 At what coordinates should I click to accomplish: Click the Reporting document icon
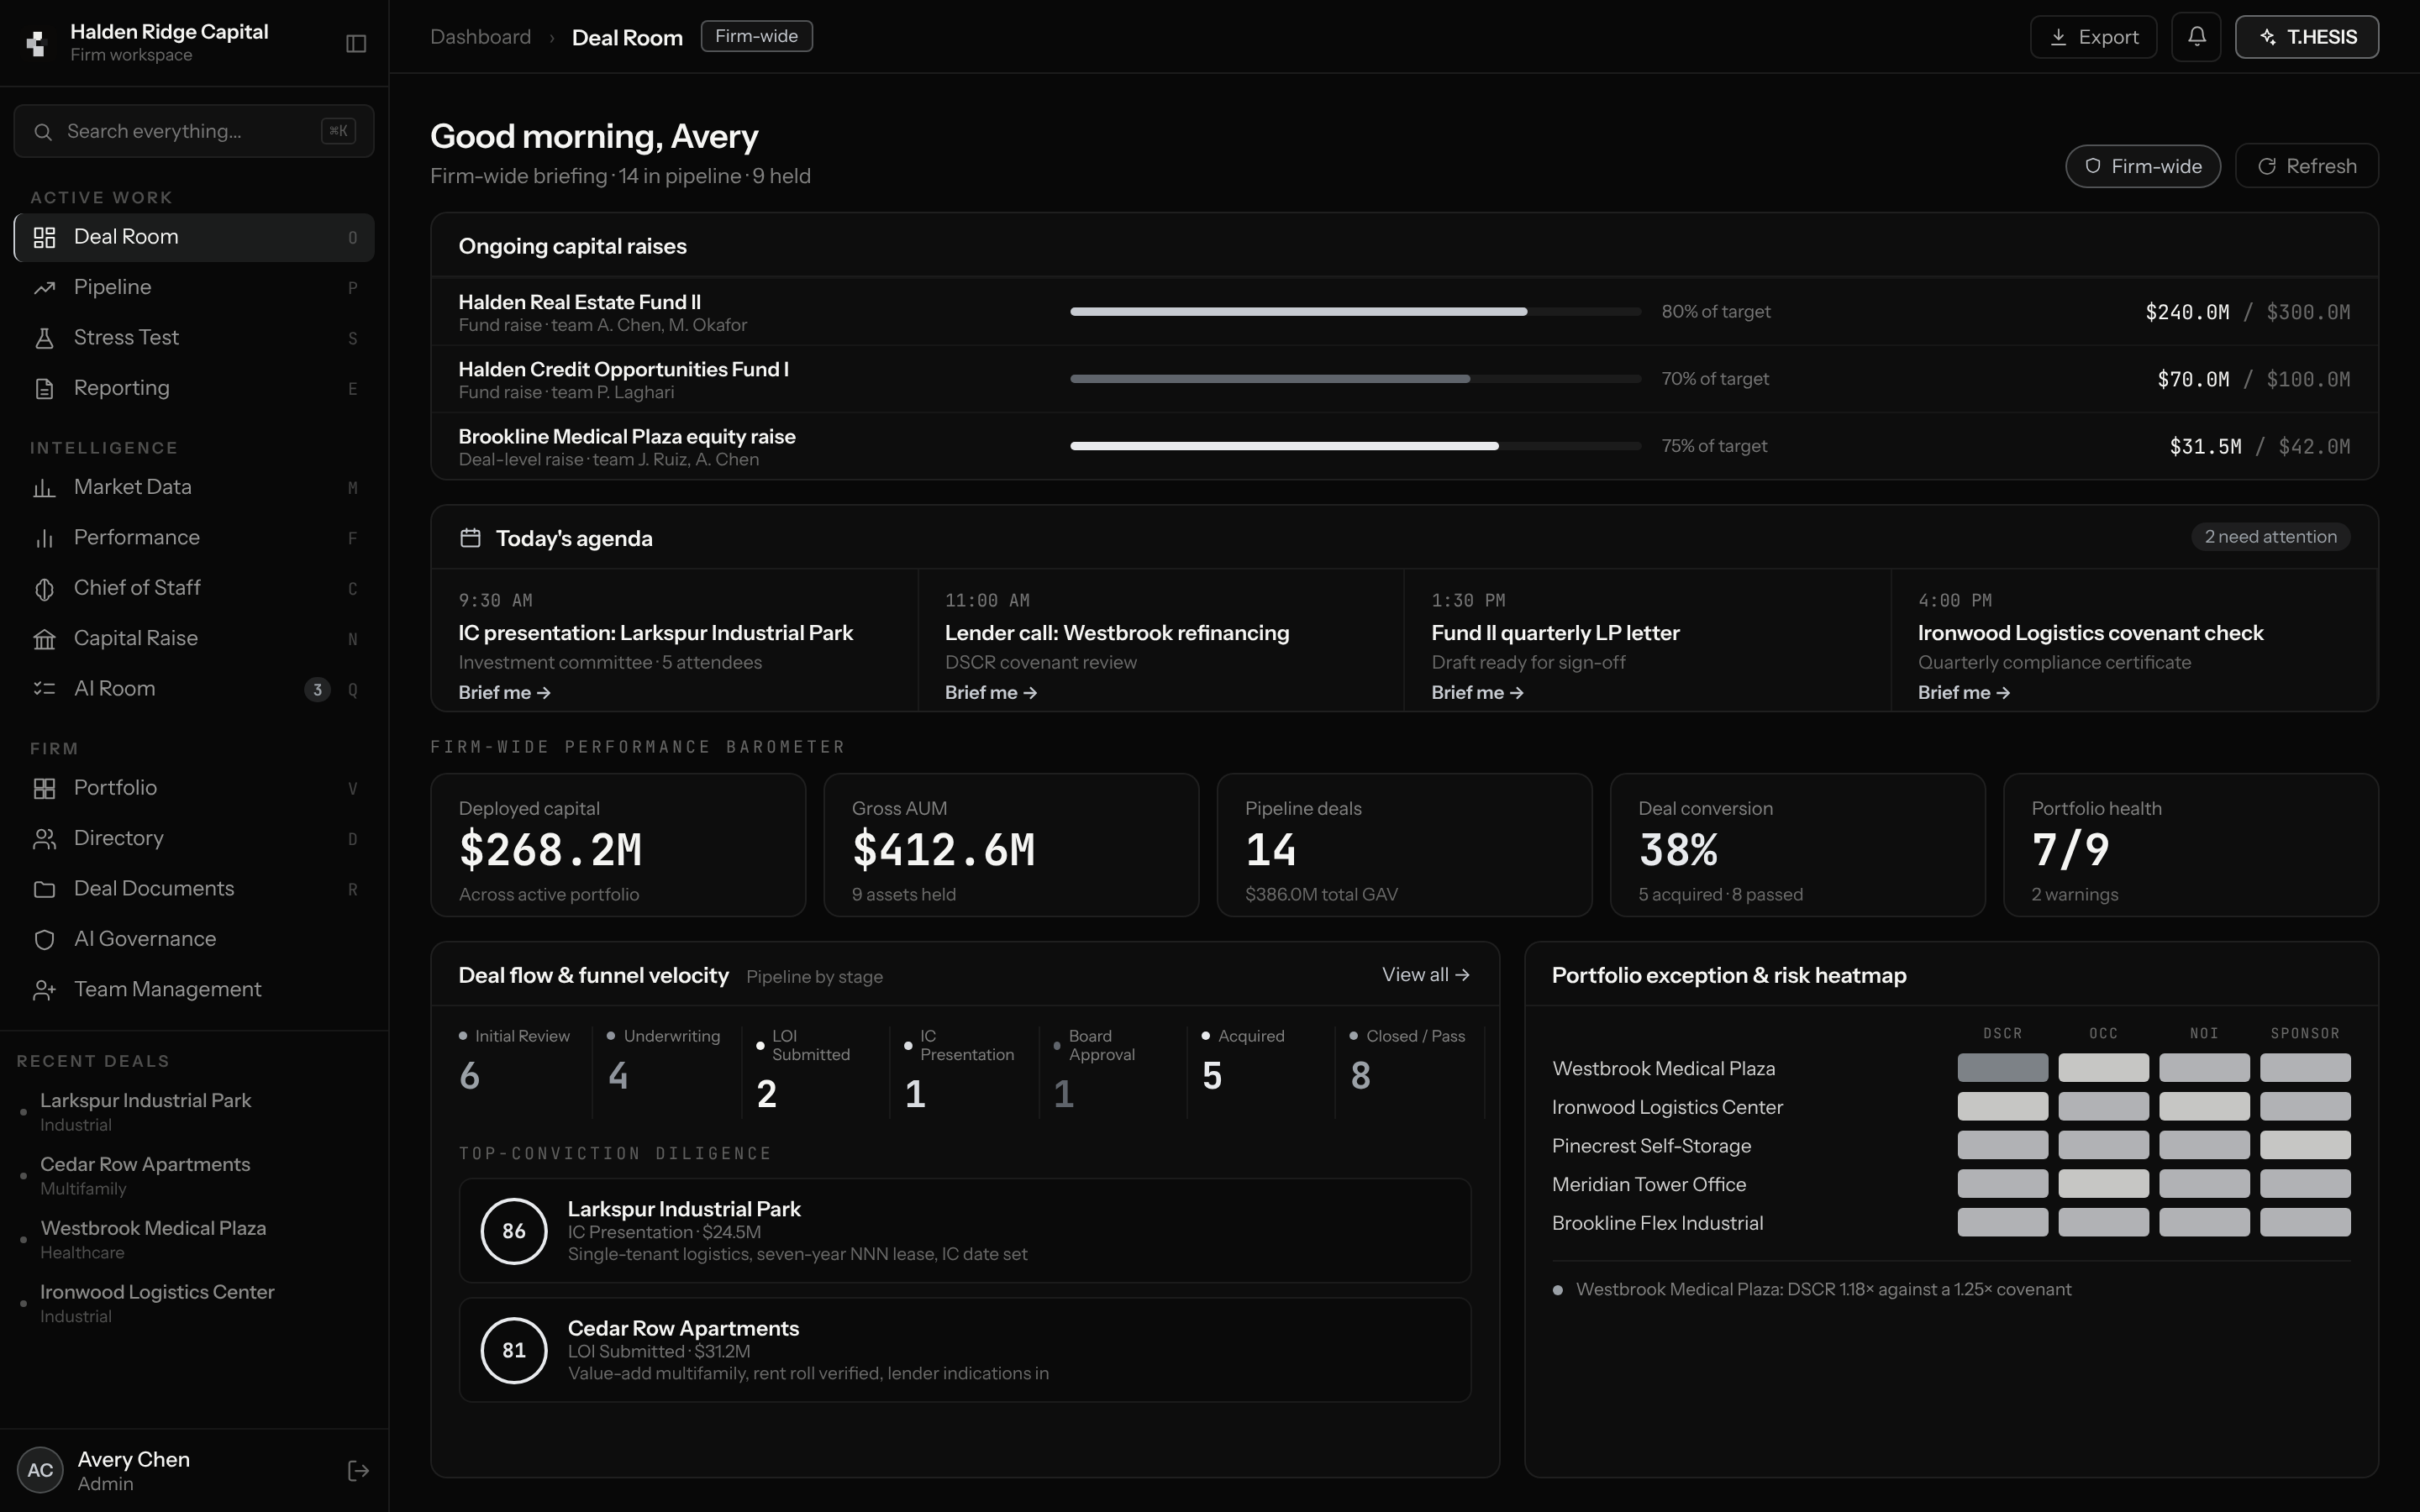44,388
